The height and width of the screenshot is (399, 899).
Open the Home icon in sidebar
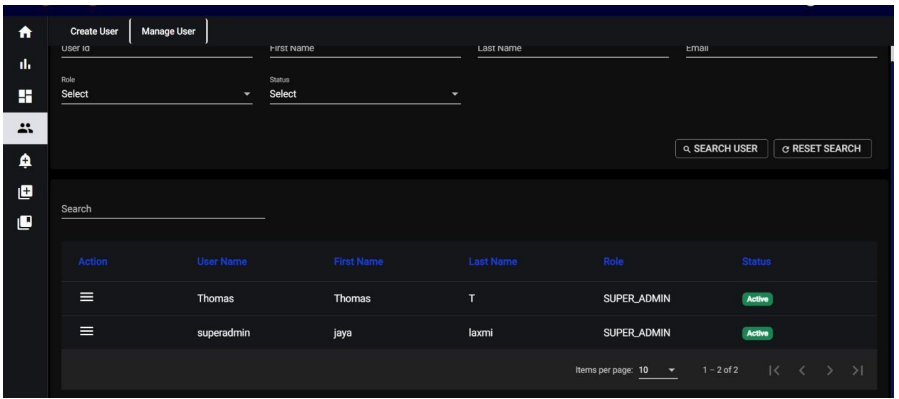(25, 33)
